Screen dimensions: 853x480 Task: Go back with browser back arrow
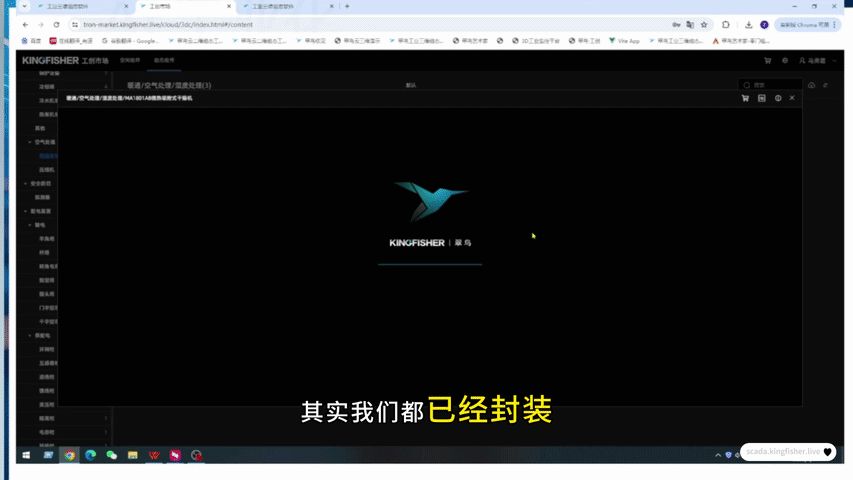[25, 24]
